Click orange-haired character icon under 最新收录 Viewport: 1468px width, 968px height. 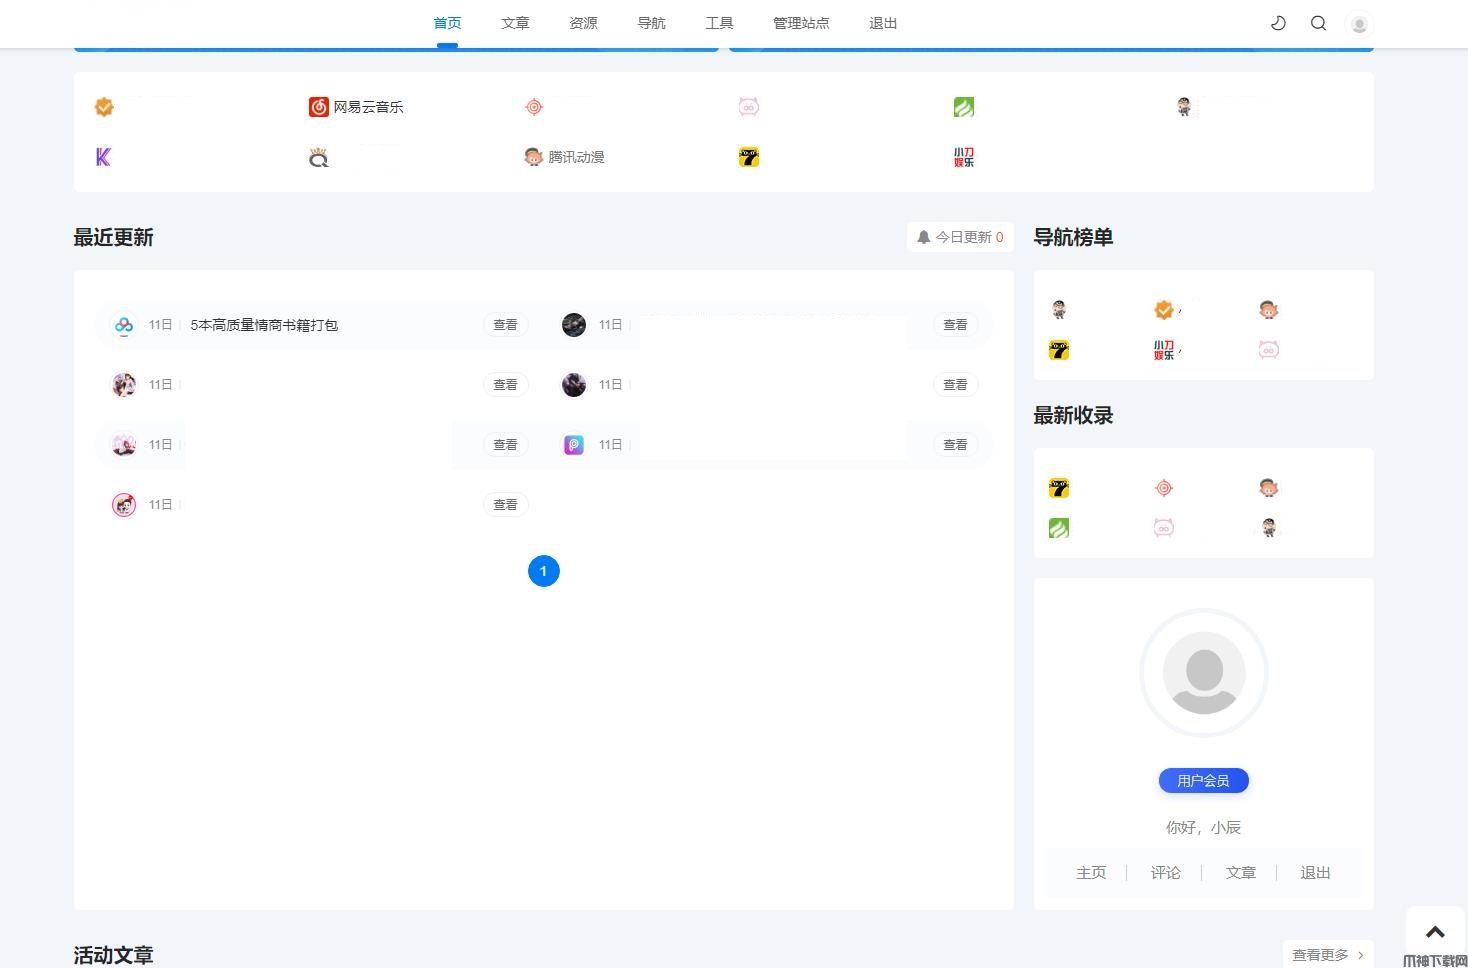[1269, 488]
